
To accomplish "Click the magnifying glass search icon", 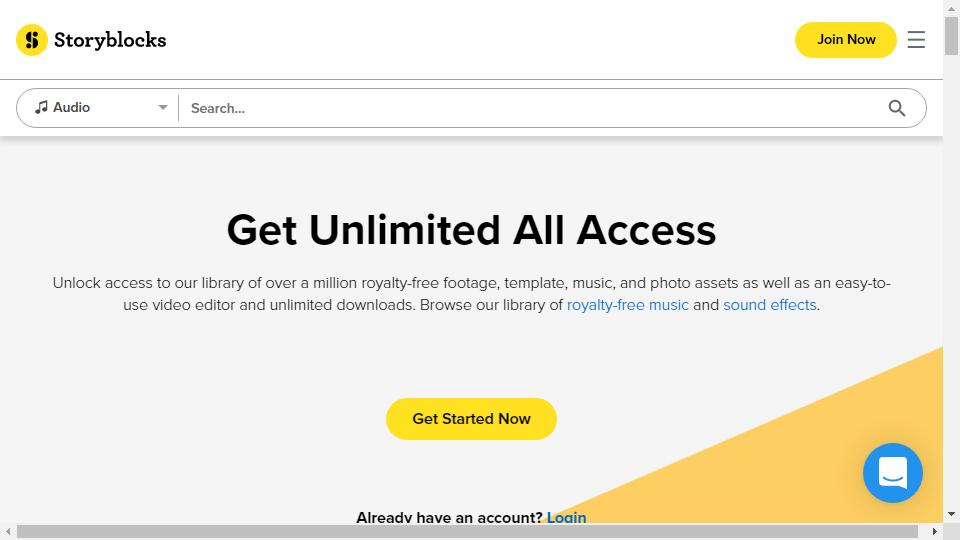I will [897, 108].
